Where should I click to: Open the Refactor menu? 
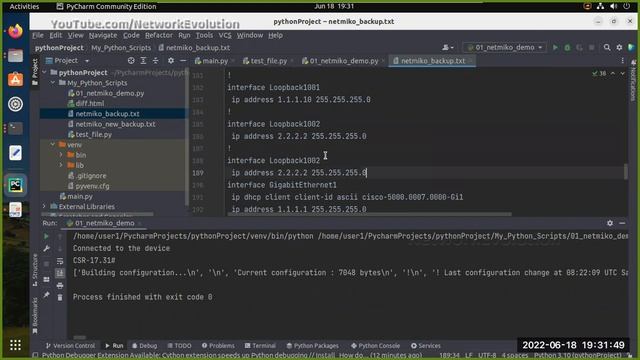pos(159,36)
